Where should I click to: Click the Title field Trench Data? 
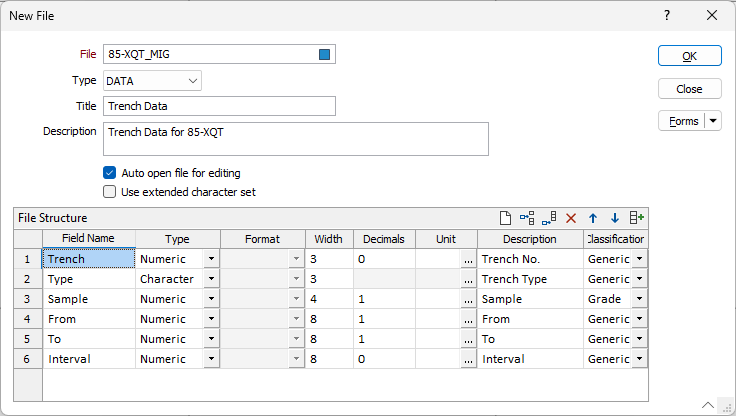(x=219, y=106)
